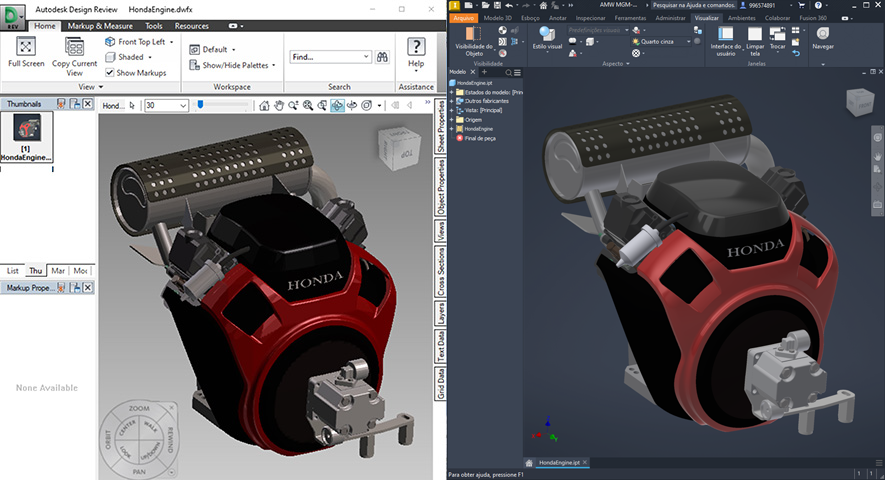This screenshot has height=480, width=885.
Task: Click the Full Screen icon in Design Review
Action: [26, 47]
